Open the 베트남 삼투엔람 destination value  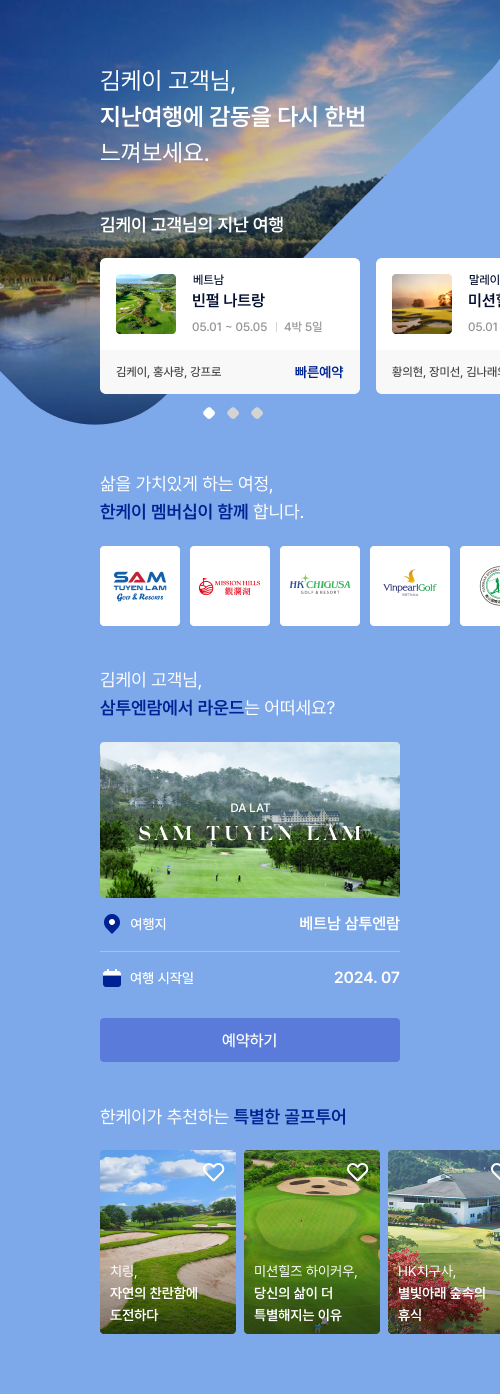(349, 923)
